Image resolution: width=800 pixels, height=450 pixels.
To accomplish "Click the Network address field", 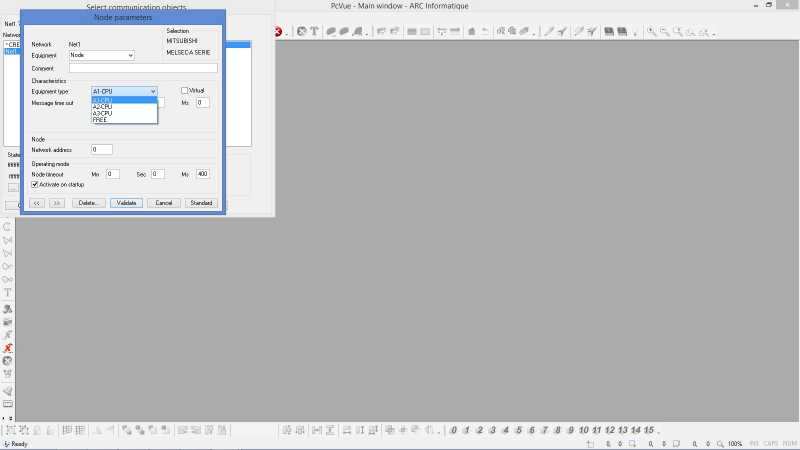I will pos(102,149).
